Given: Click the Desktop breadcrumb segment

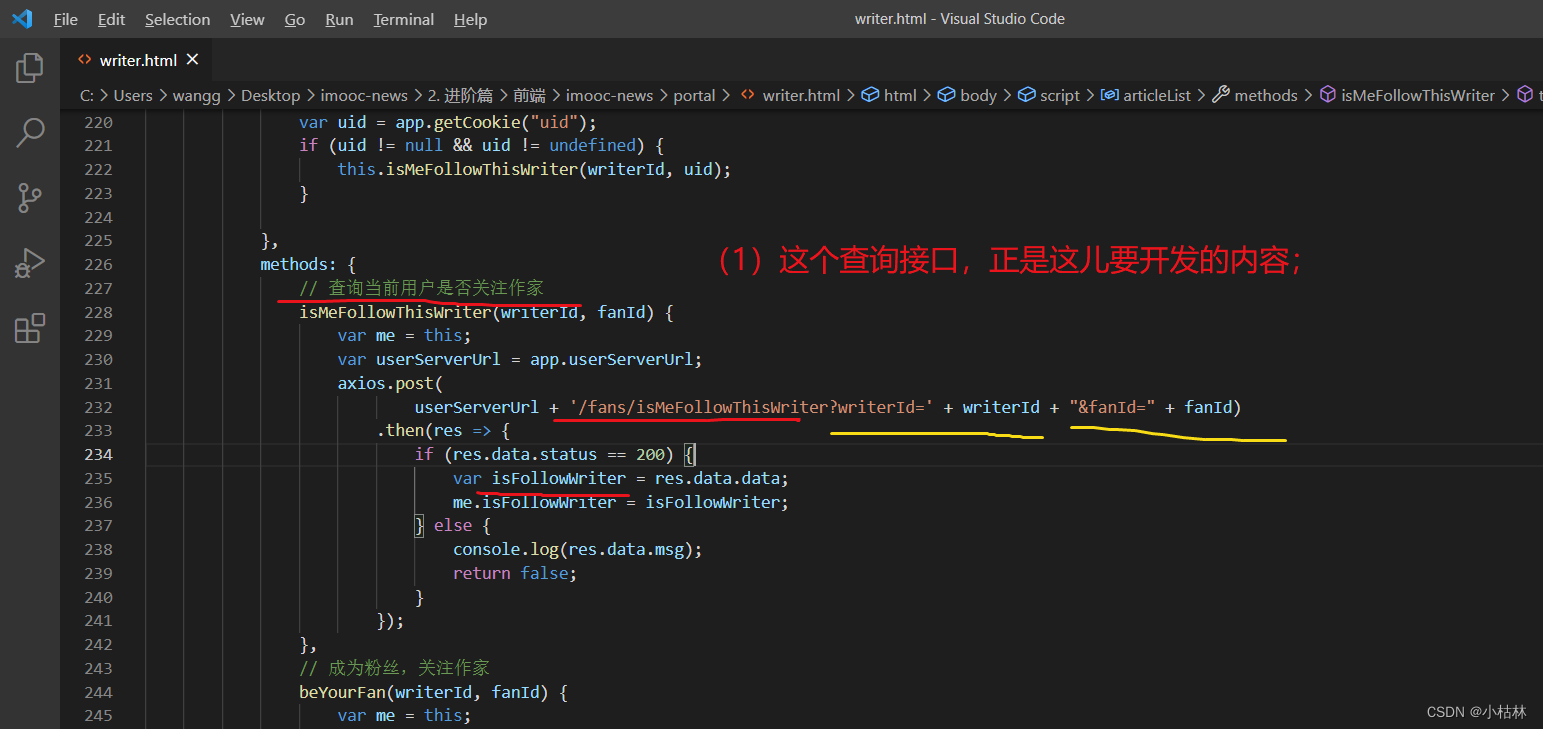Looking at the screenshot, I should click(x=270, y=95).
